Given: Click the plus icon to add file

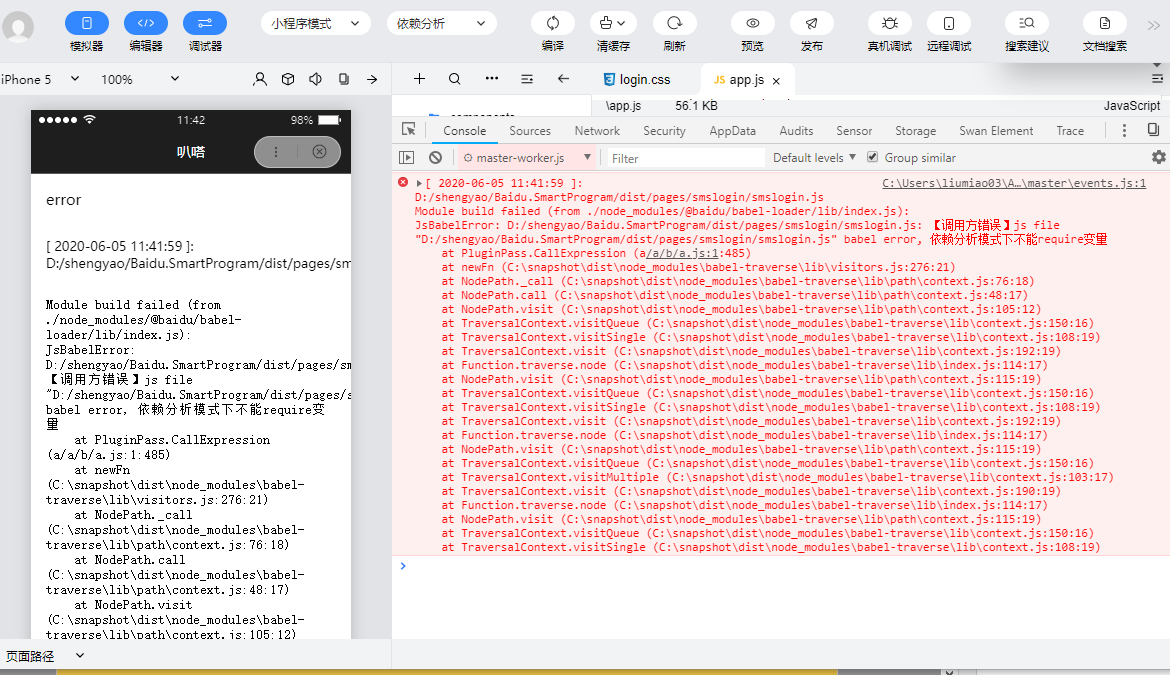Looking at the screenshot, I should pyautogui.click(x=419, y=78).
